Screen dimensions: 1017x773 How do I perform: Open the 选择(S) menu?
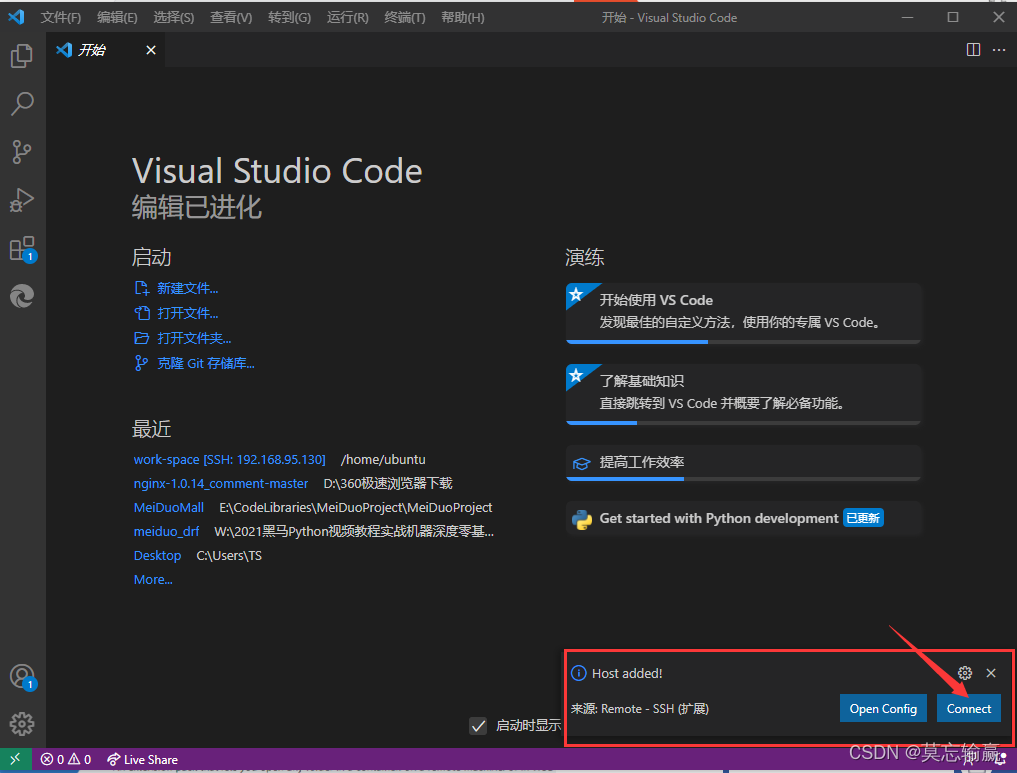pos(174,18)
